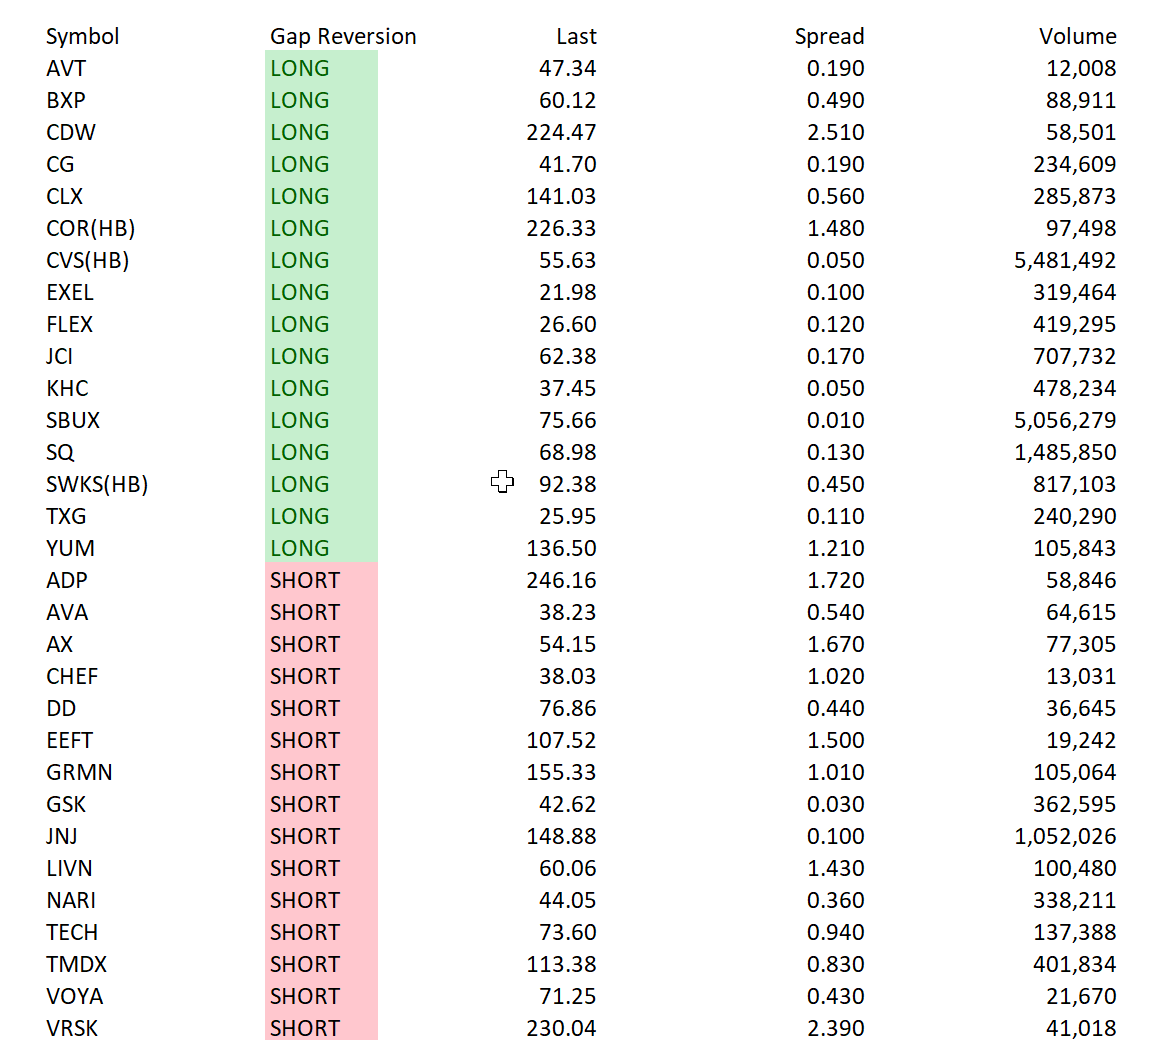Click volume 1,485,850 for SQ
This screenshot has width=1158, height=1040.
tap(1064, 452)
